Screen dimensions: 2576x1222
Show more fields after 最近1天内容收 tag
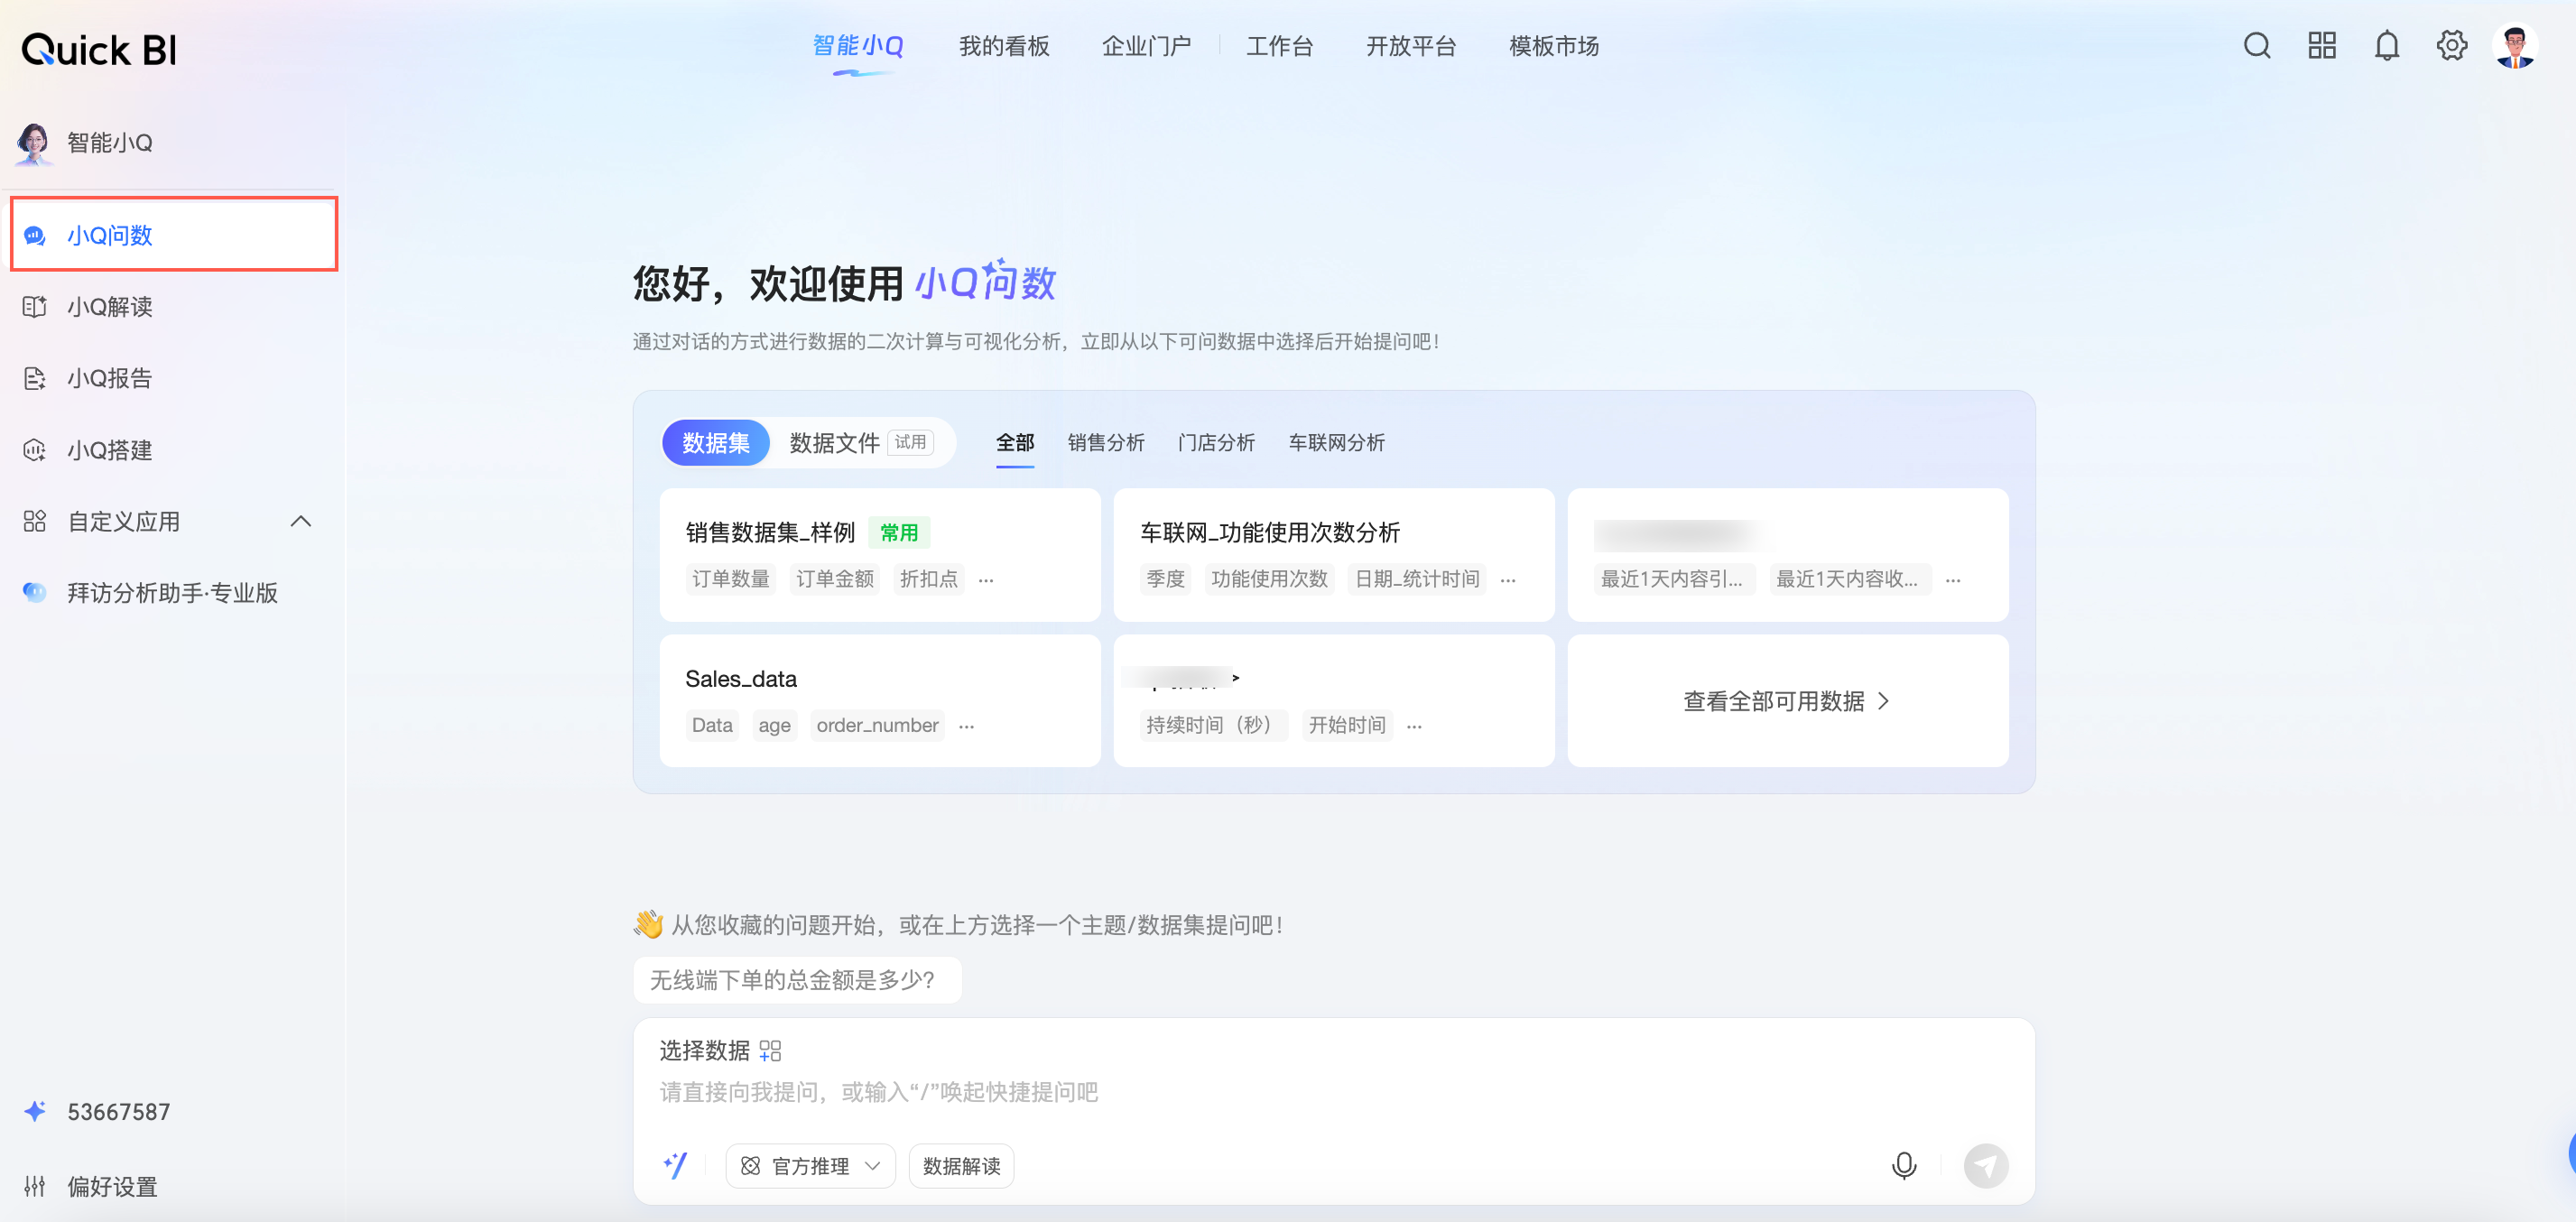click(1953, 580)
